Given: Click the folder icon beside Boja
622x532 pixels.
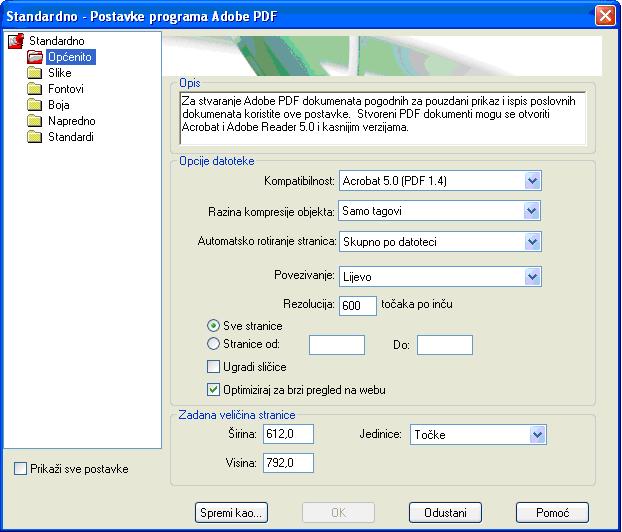Looking at the screenshot, I should pos(35,105).
